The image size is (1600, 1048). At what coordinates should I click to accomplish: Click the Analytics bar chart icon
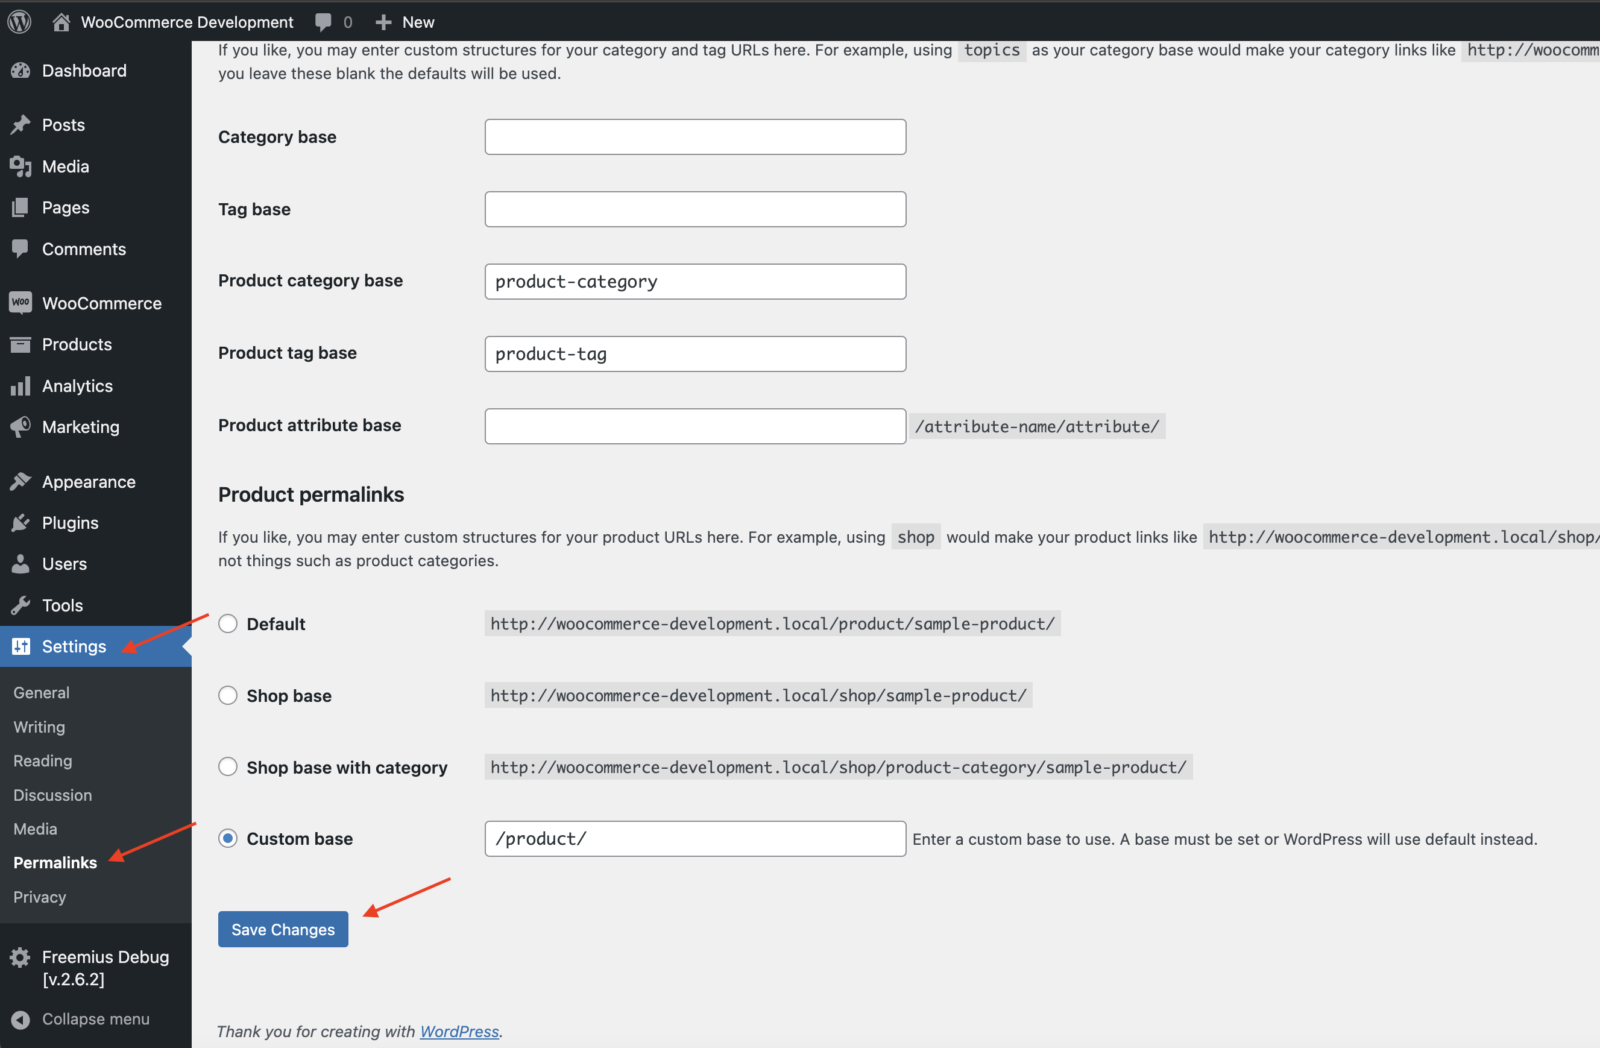tap(20, 386)
